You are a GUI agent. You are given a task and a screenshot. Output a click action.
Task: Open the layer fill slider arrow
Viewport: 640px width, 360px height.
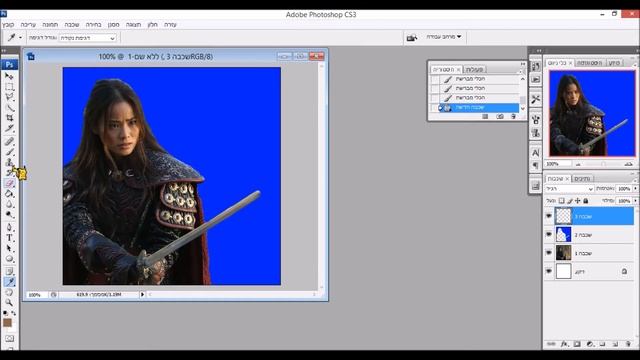pos(635,201)
